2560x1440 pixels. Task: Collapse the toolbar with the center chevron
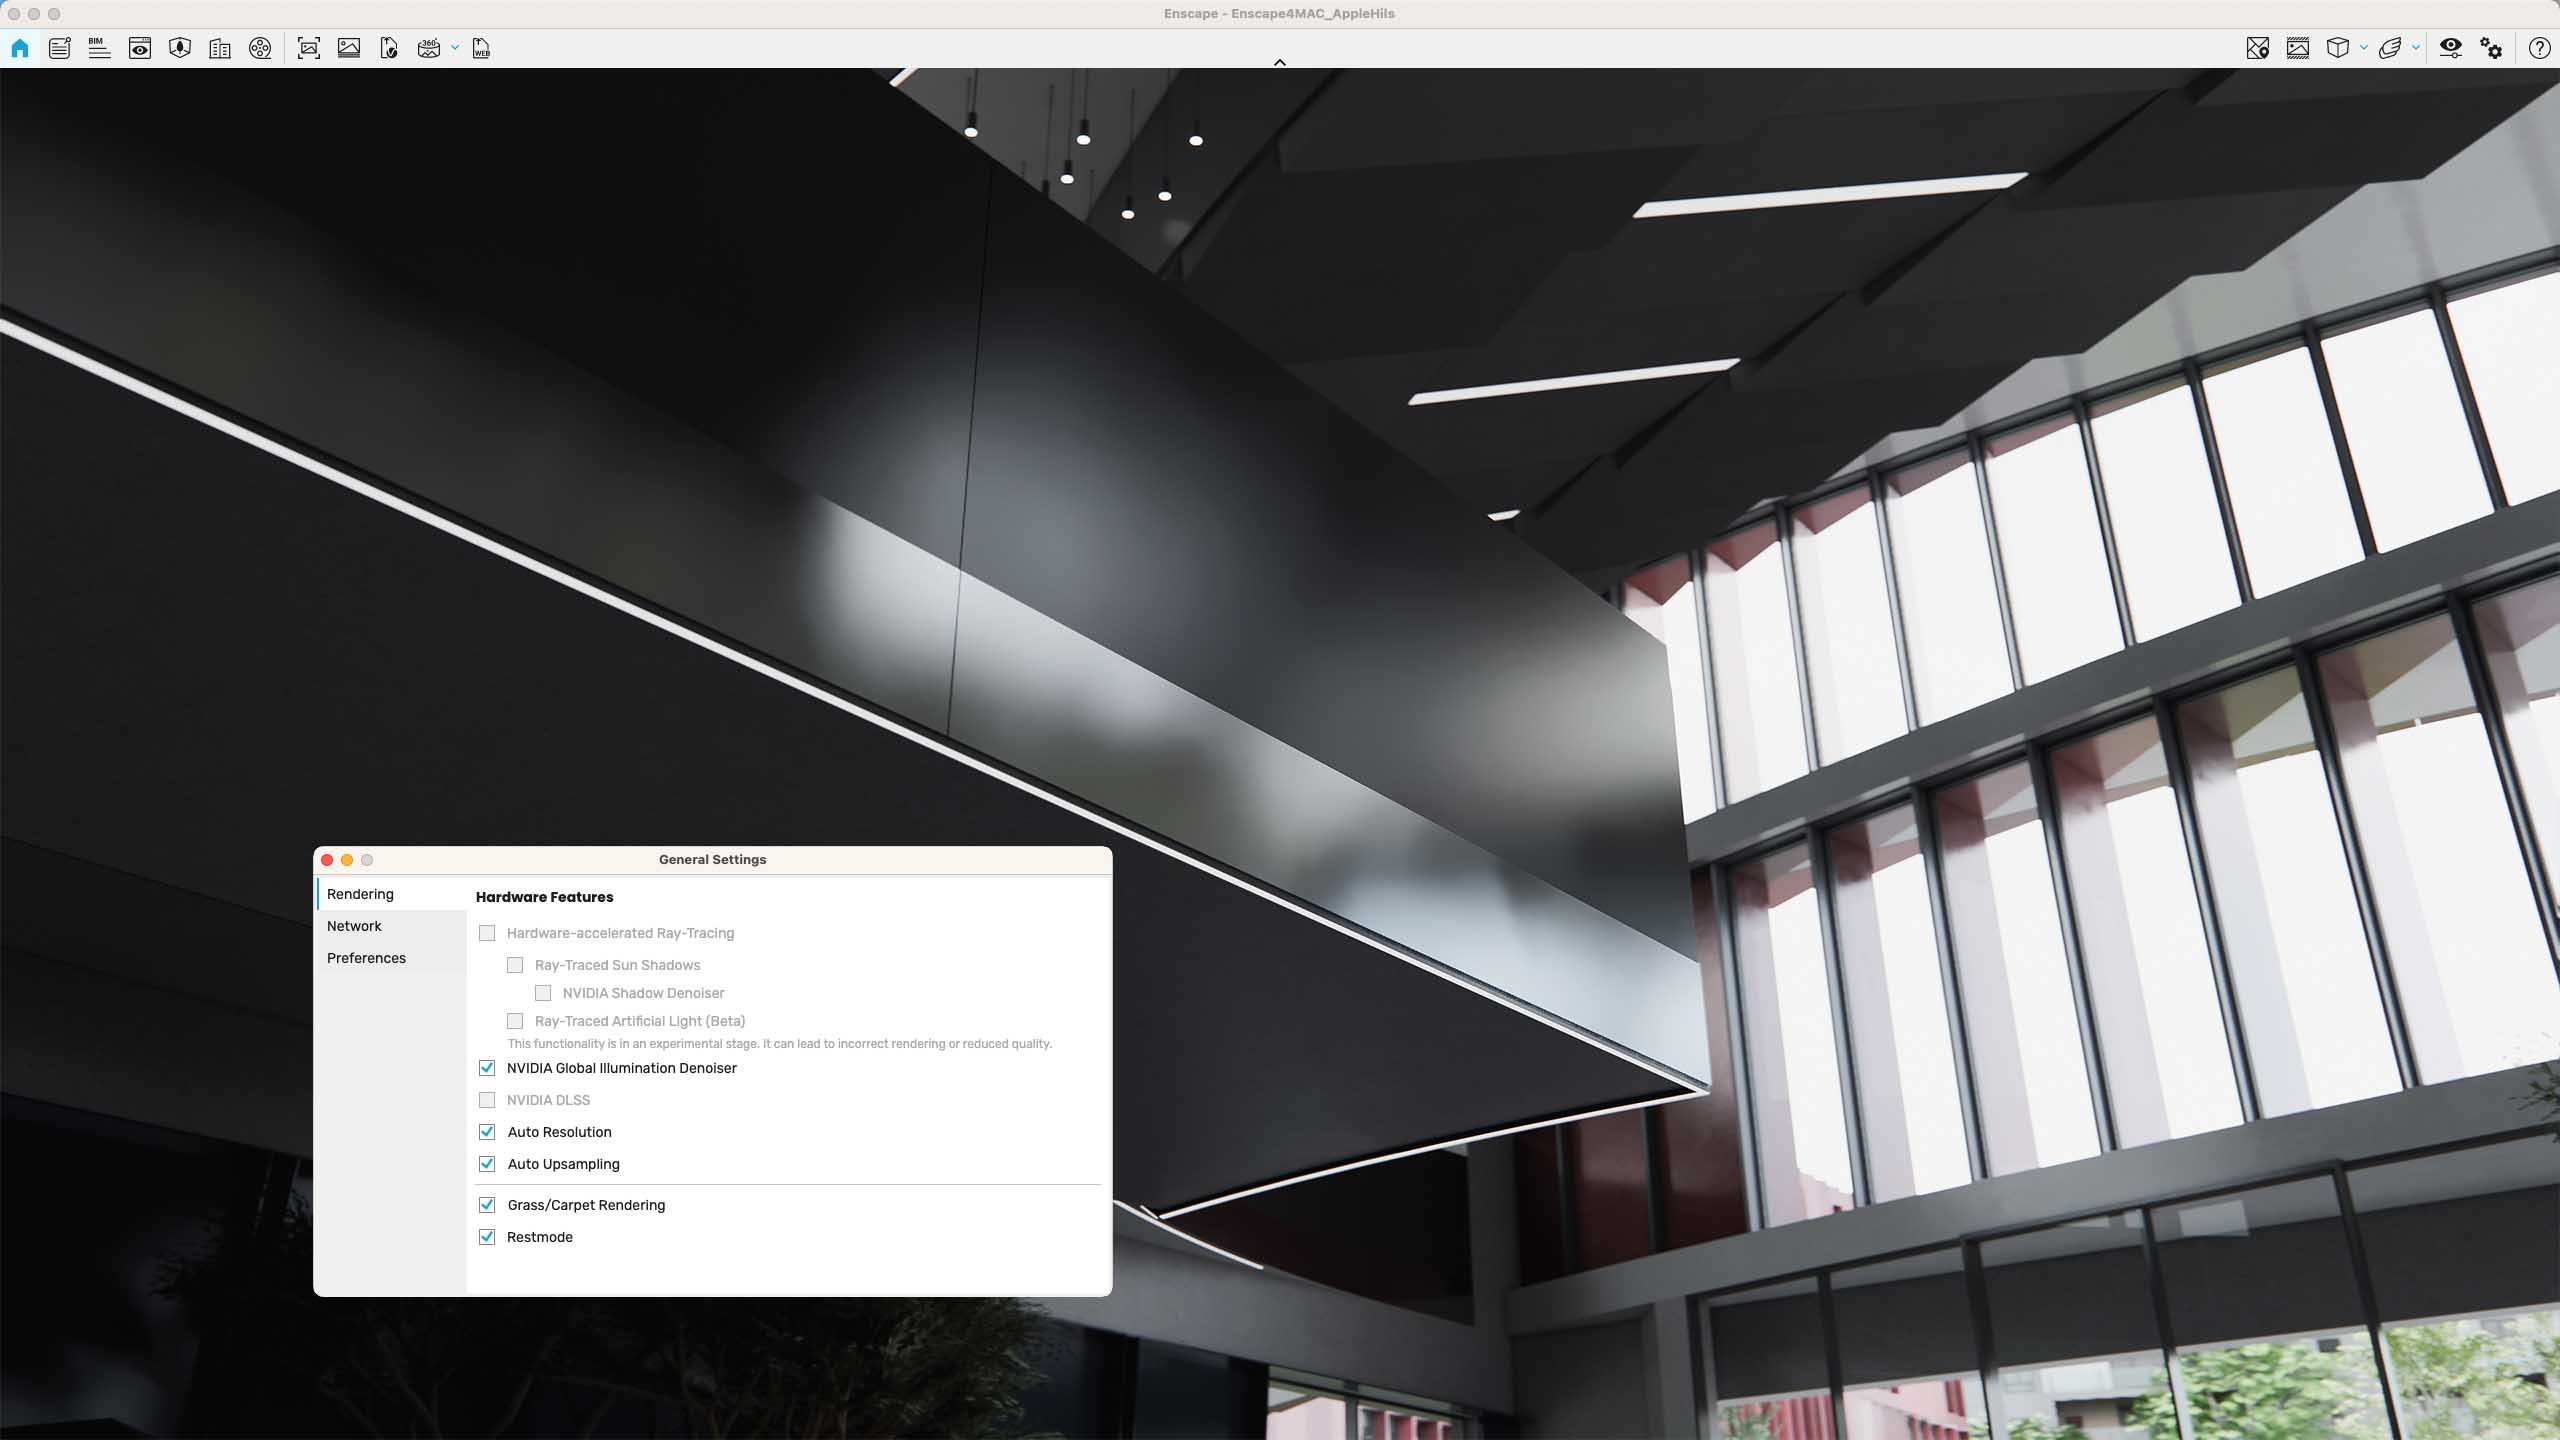[x=1279, y=63]
